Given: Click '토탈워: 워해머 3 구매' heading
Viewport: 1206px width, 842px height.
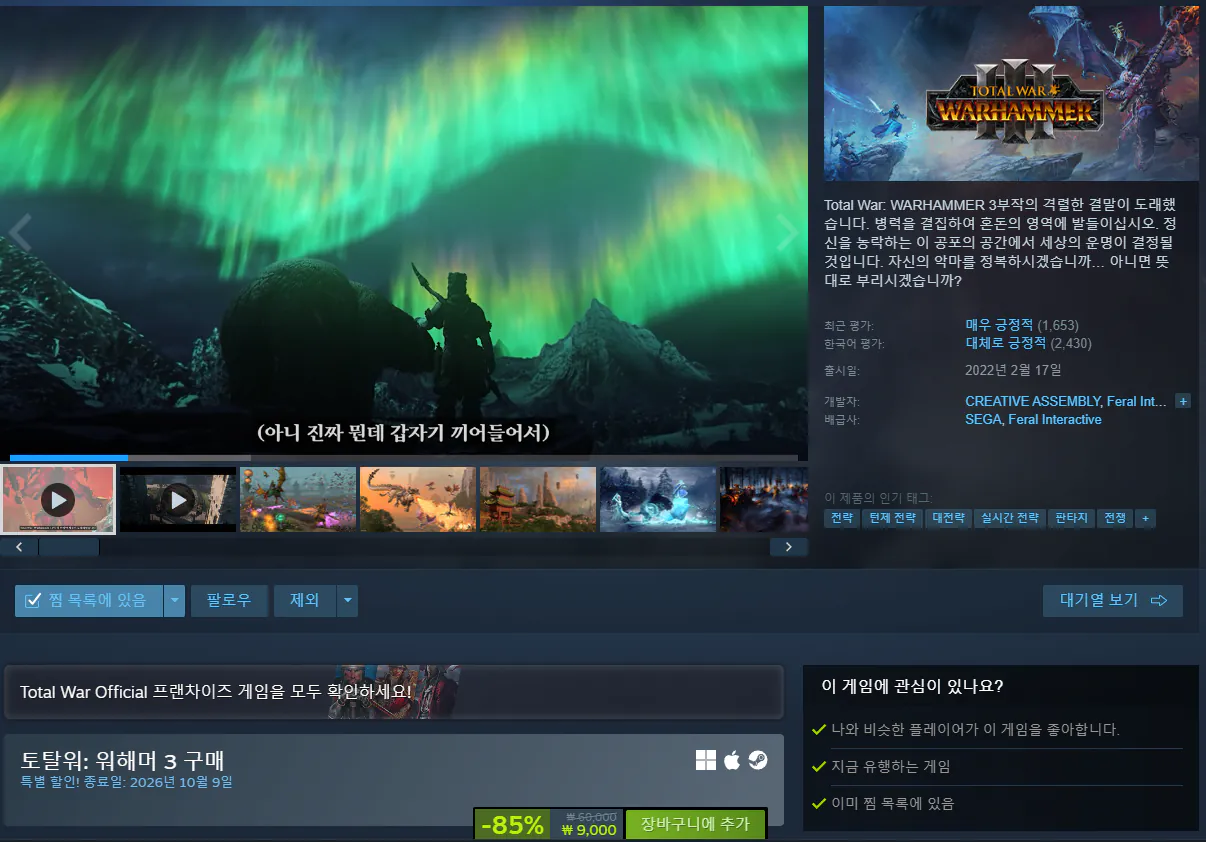Looking at the screenshot, I should point(122,760).
